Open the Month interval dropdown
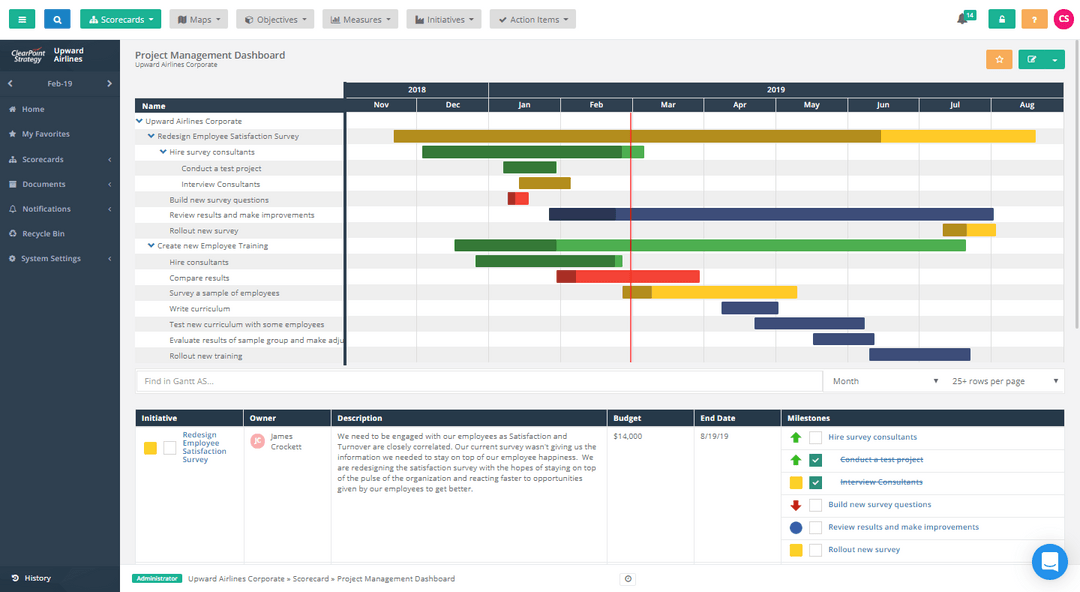The width and height of the screenshot is (1080, 592). coord(884,380)
